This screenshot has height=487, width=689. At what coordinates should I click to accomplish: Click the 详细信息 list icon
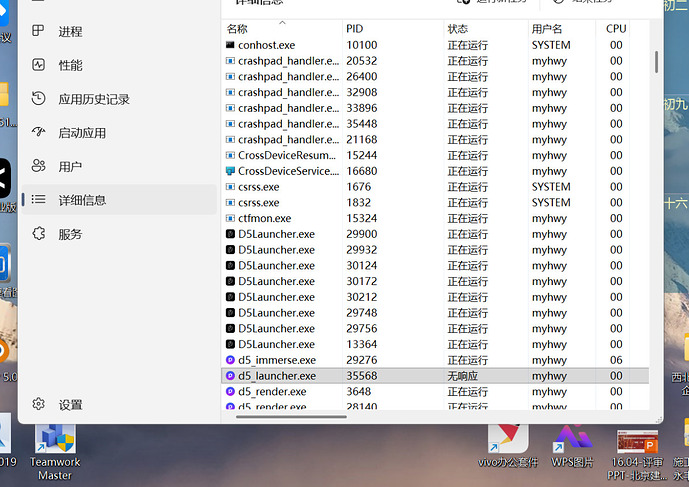[x=38, y=200]
